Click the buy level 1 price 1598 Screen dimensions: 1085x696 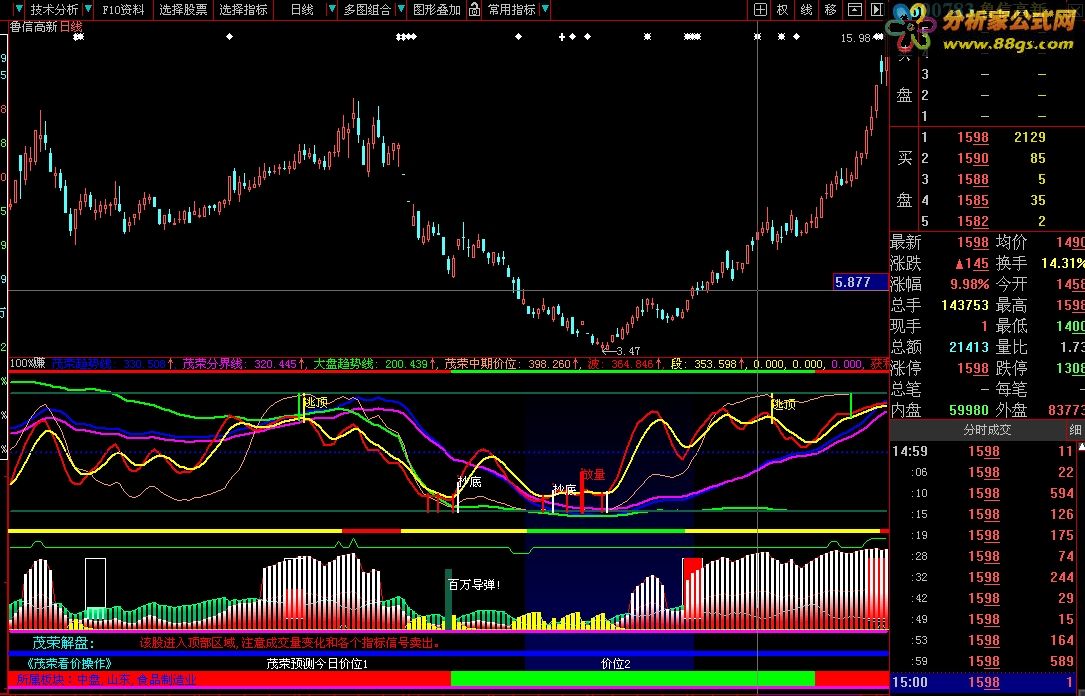973,138
